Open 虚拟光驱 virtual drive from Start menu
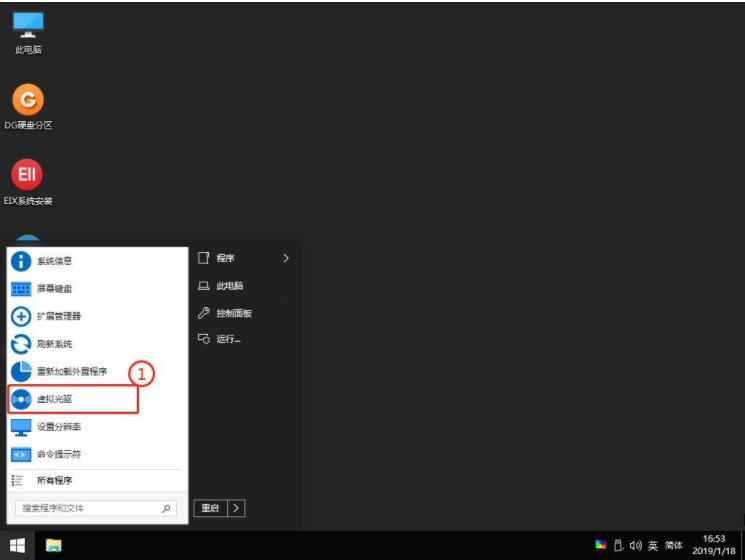The image size is (745, 560). 56,399
